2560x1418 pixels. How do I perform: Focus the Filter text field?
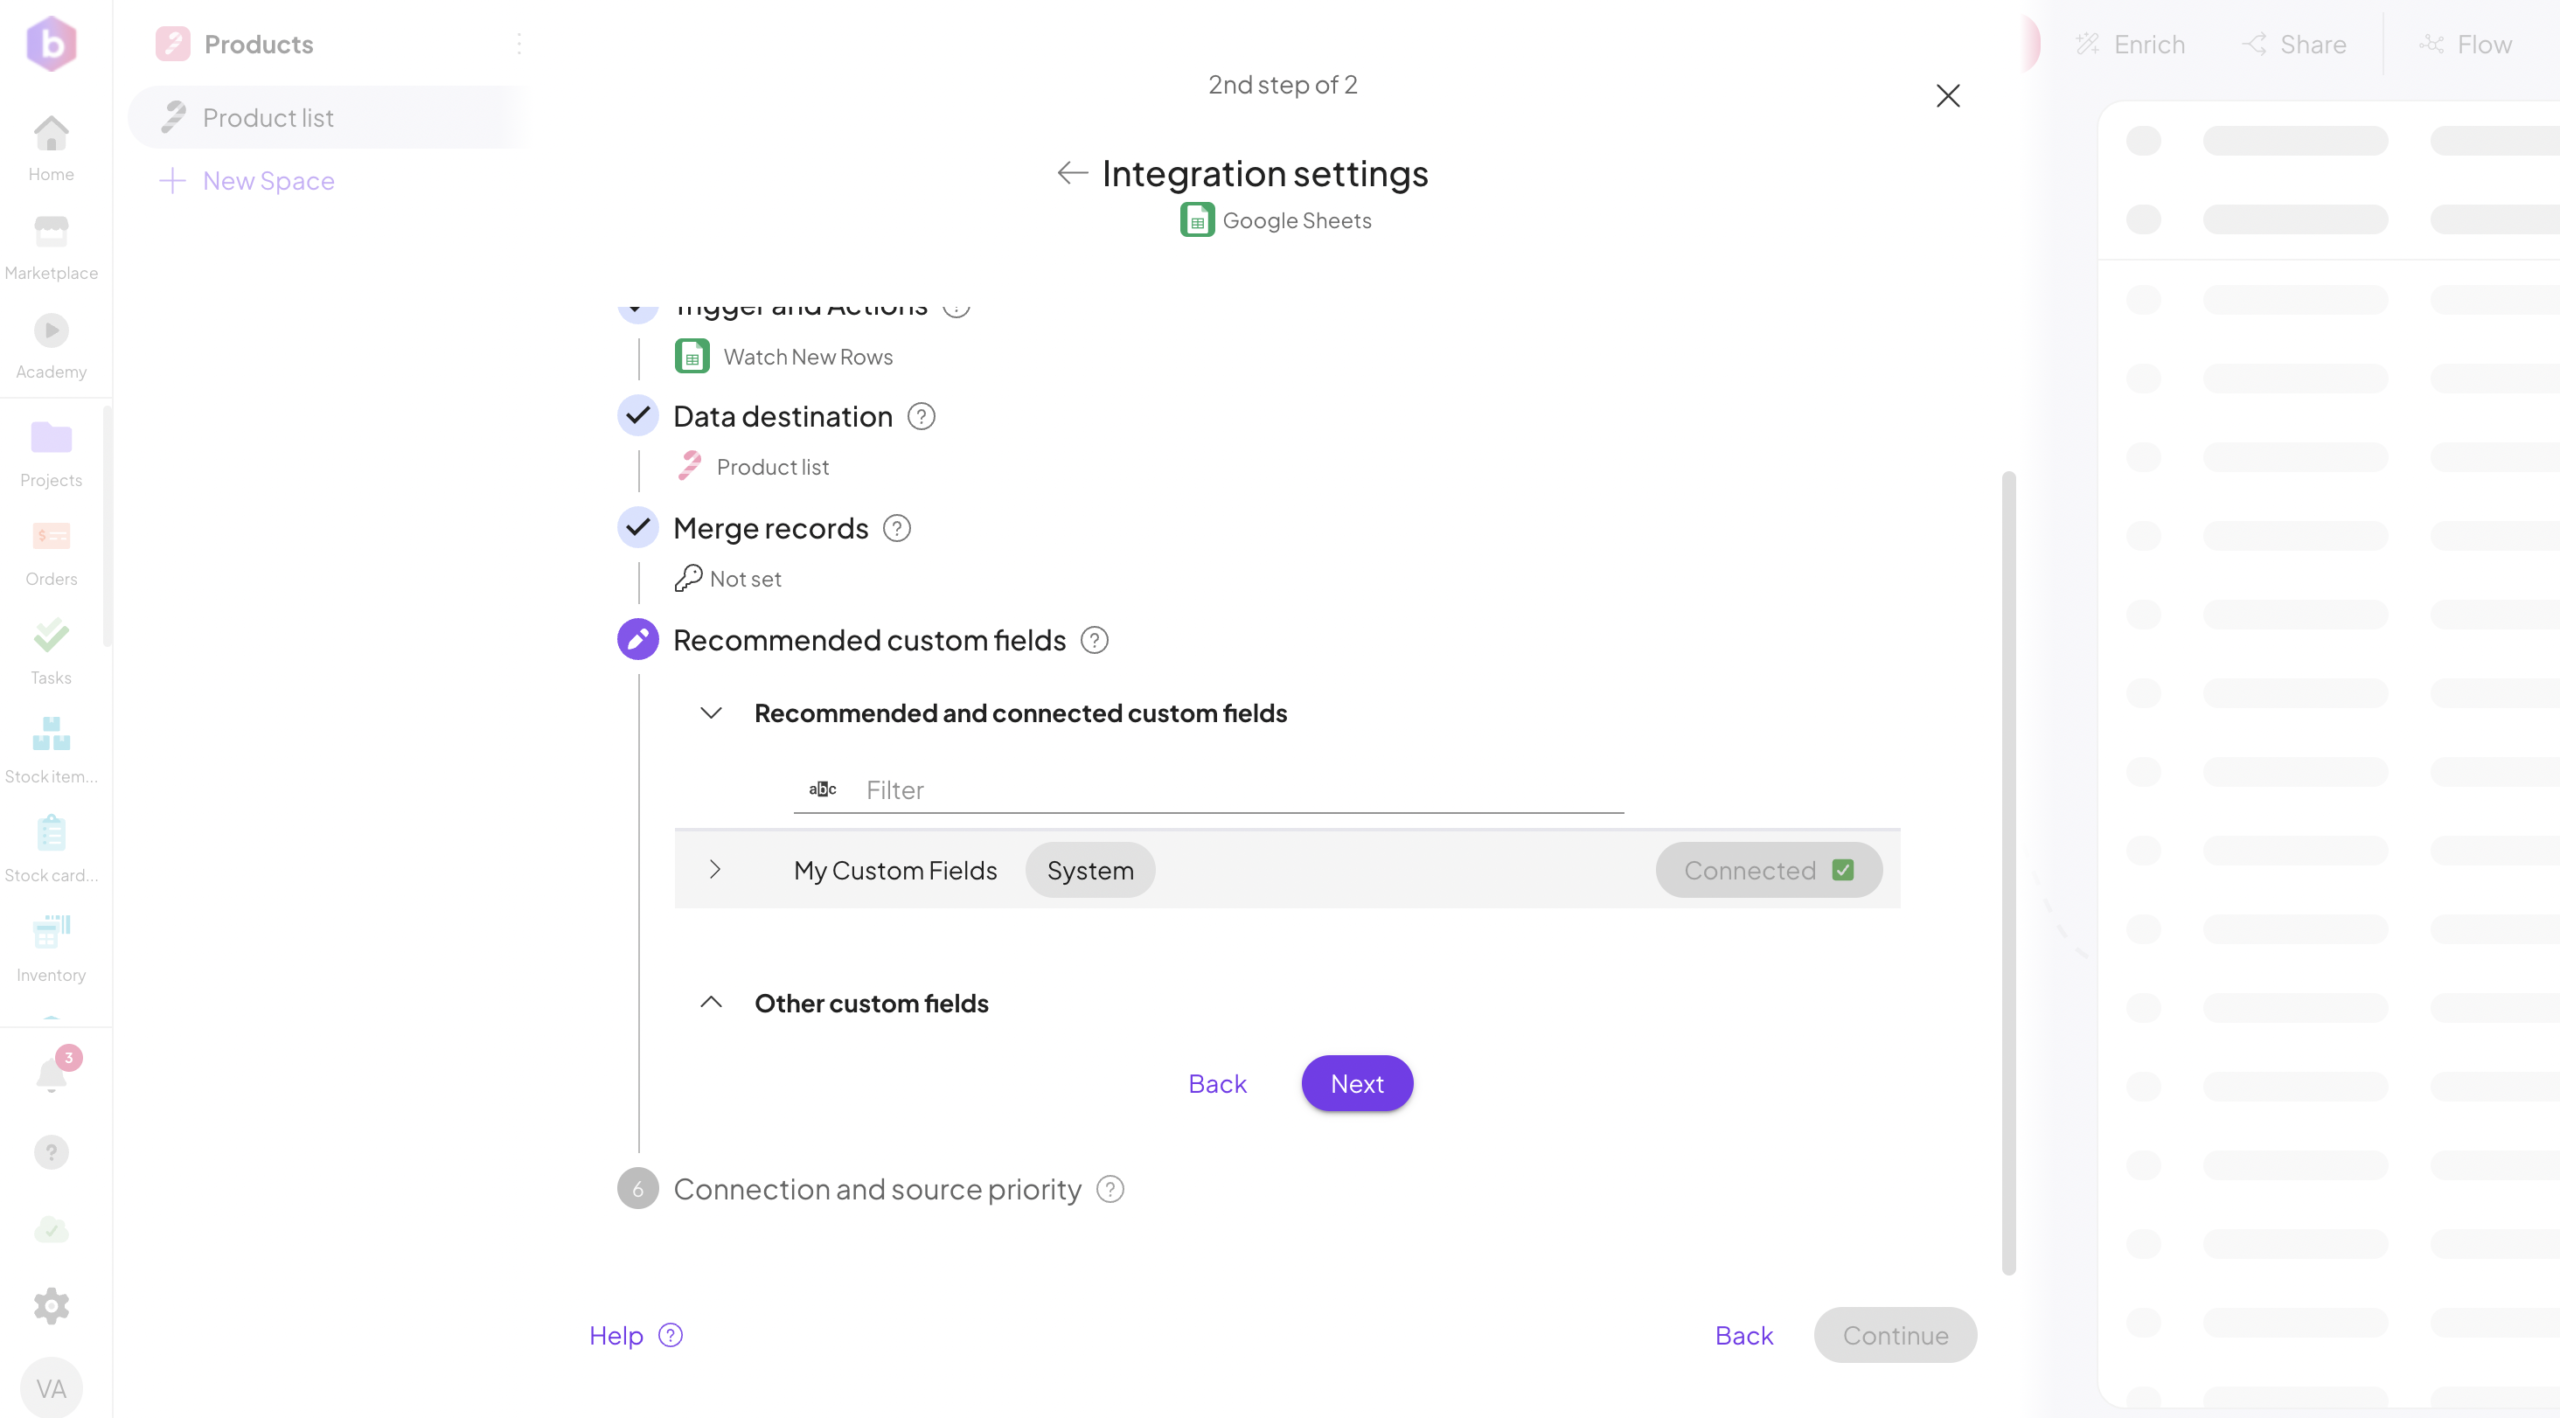(x=1240, y=790)
